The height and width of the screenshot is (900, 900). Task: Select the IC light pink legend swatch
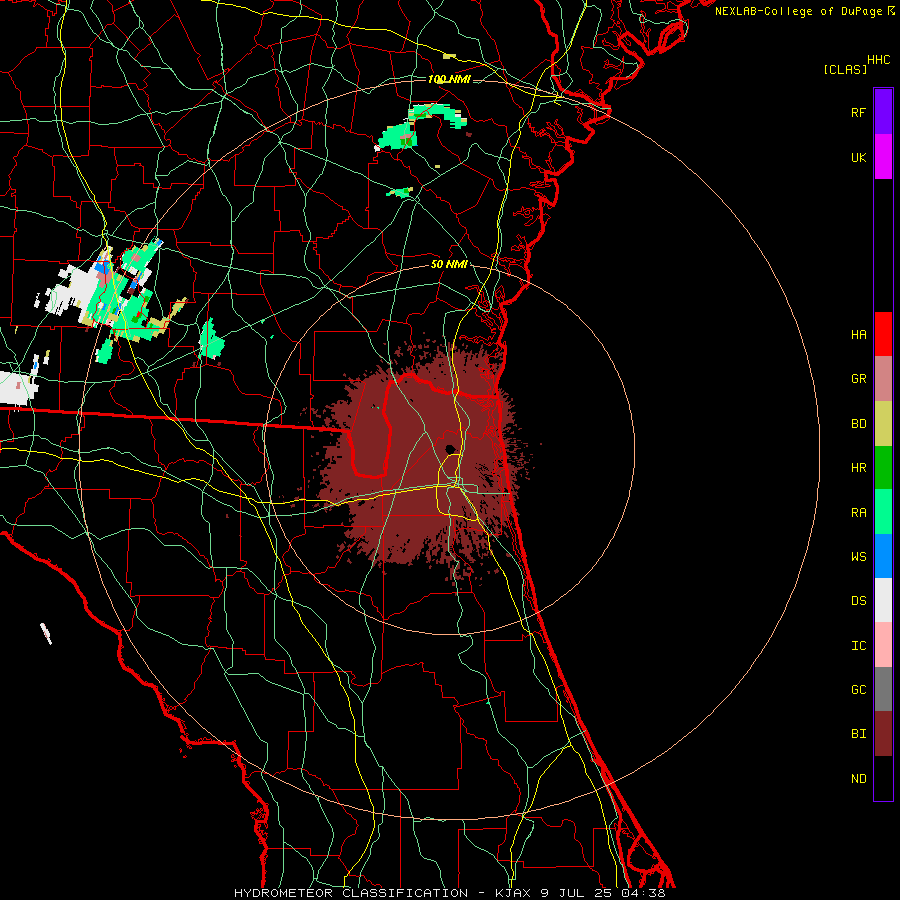(883, 645)
